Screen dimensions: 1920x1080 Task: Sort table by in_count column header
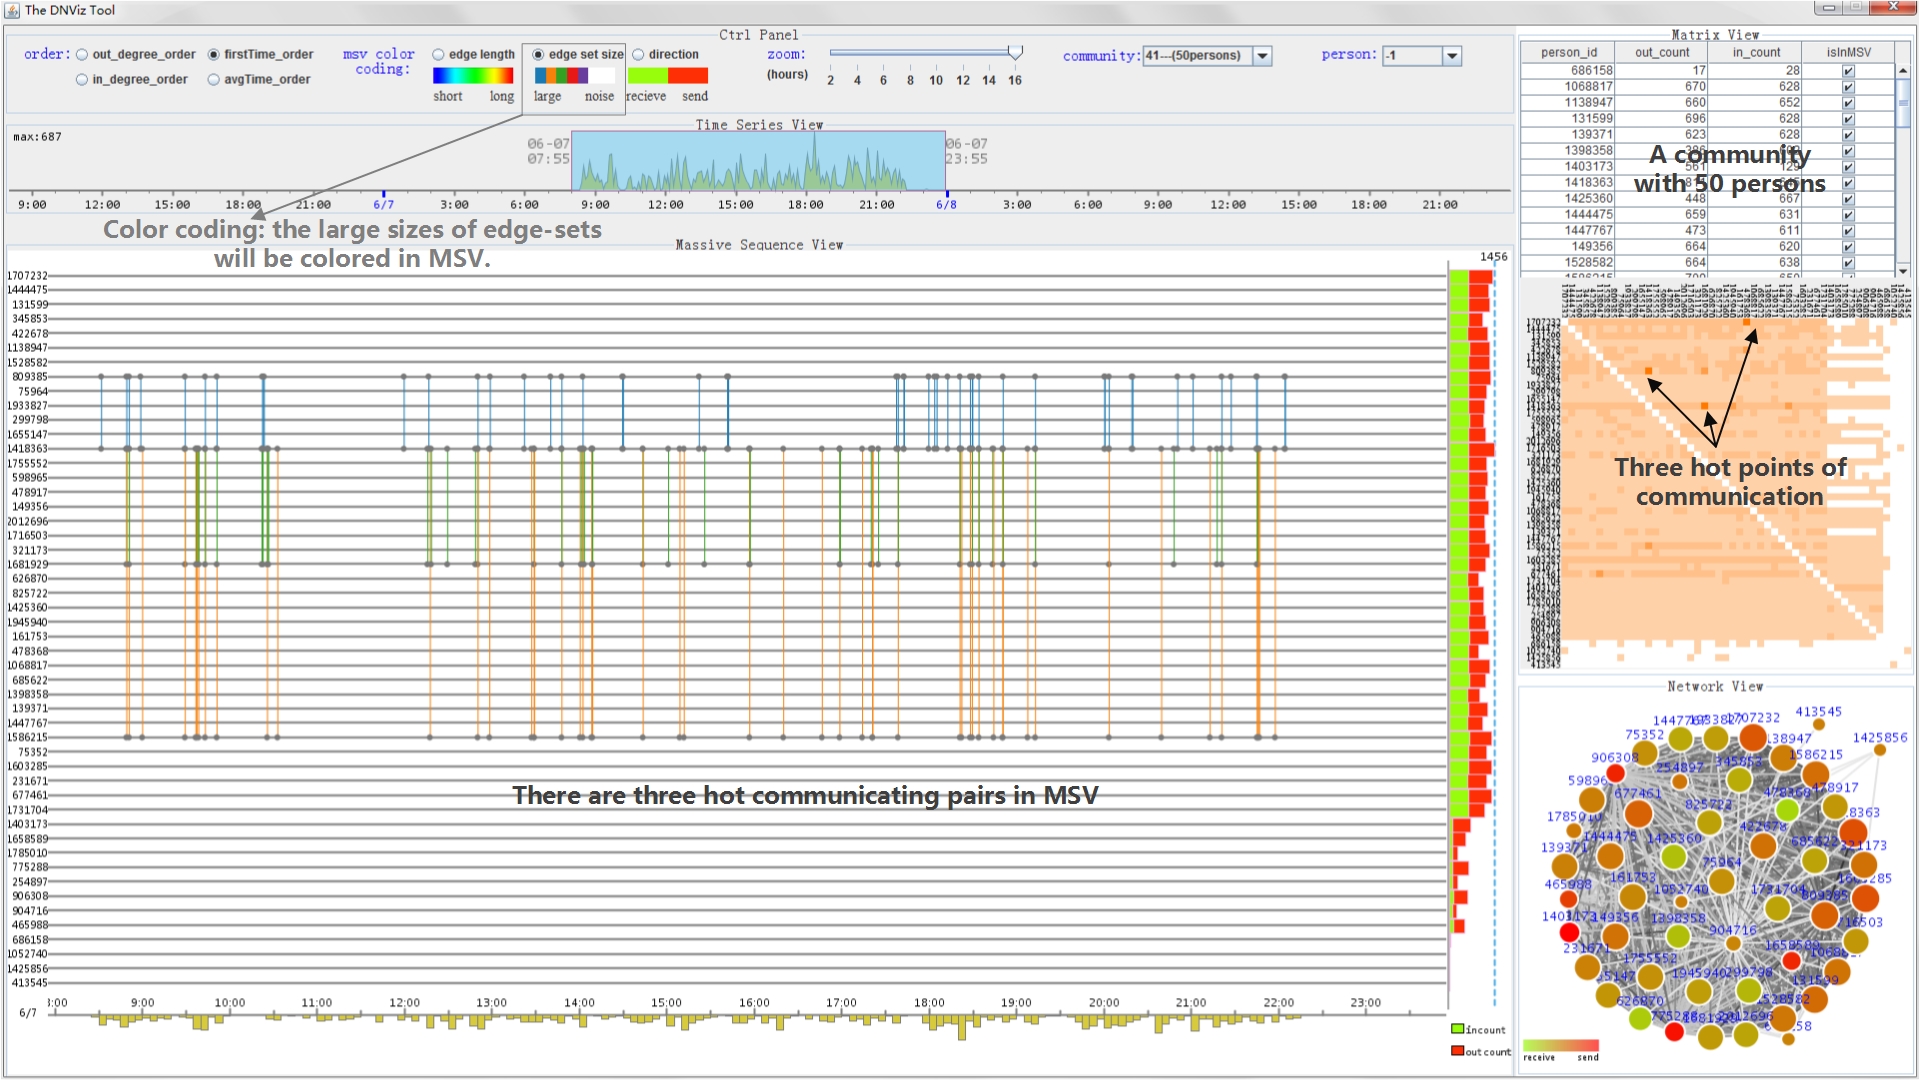tap(1756, 53)
